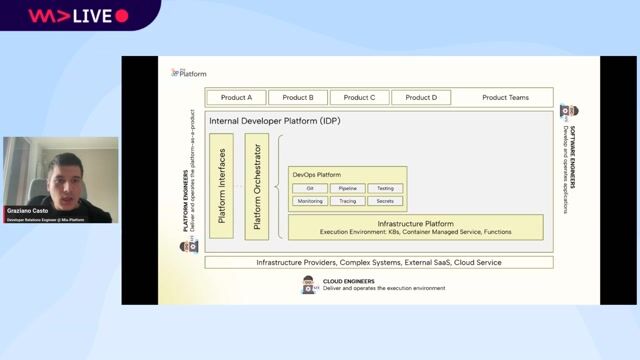This screenshot has height=360, width=640.
Task: Click the Graziano Casto name caption
Action: [27, 211]
